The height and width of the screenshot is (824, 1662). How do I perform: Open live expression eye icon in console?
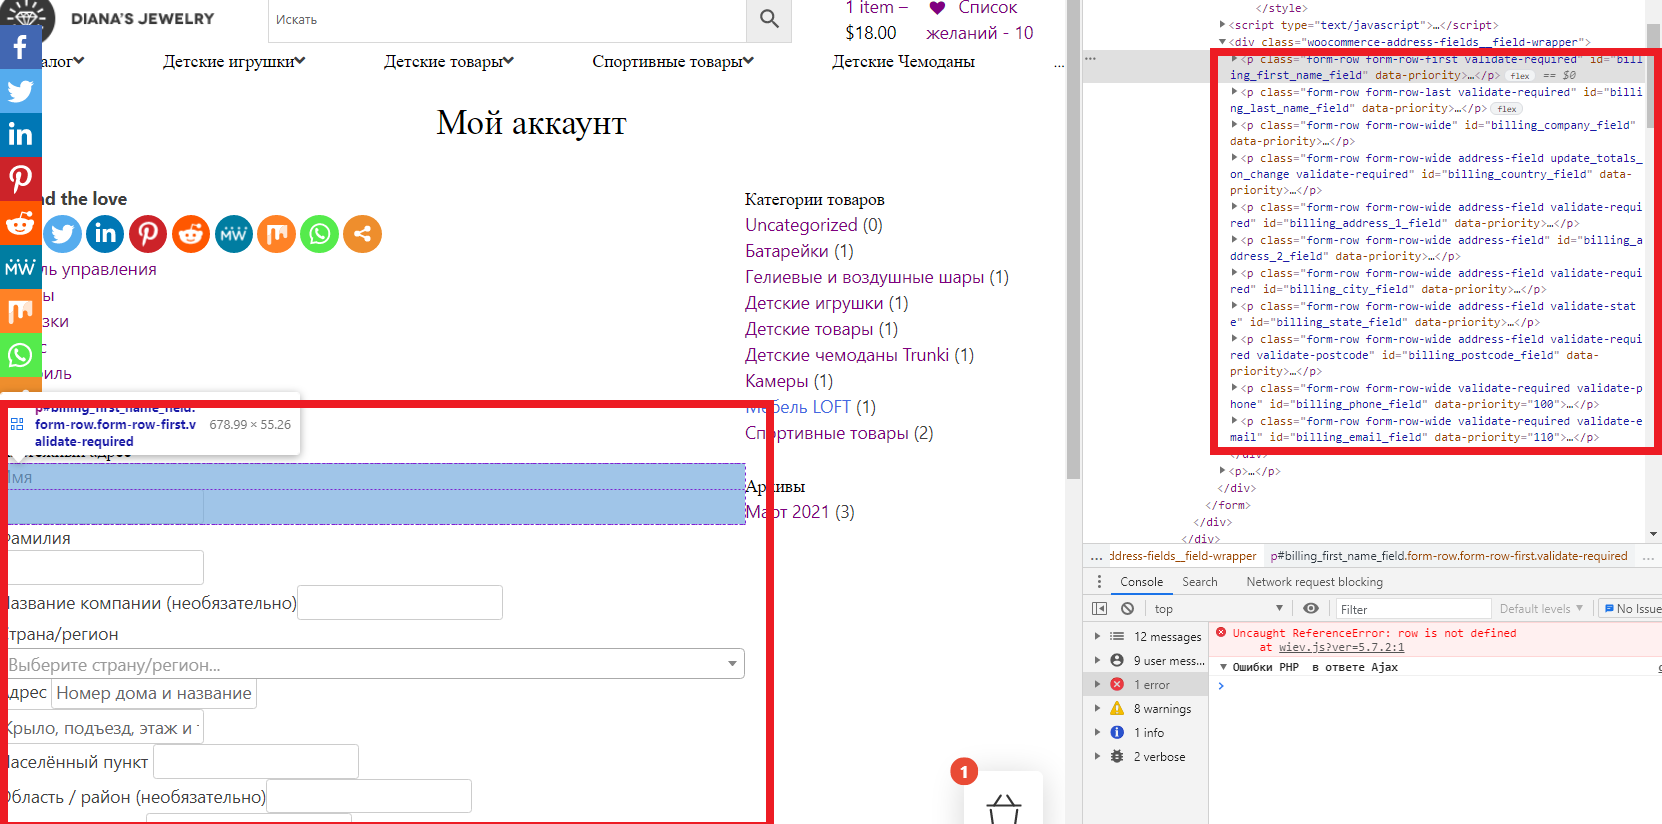pyautogui.click(x=1311, y=608)
